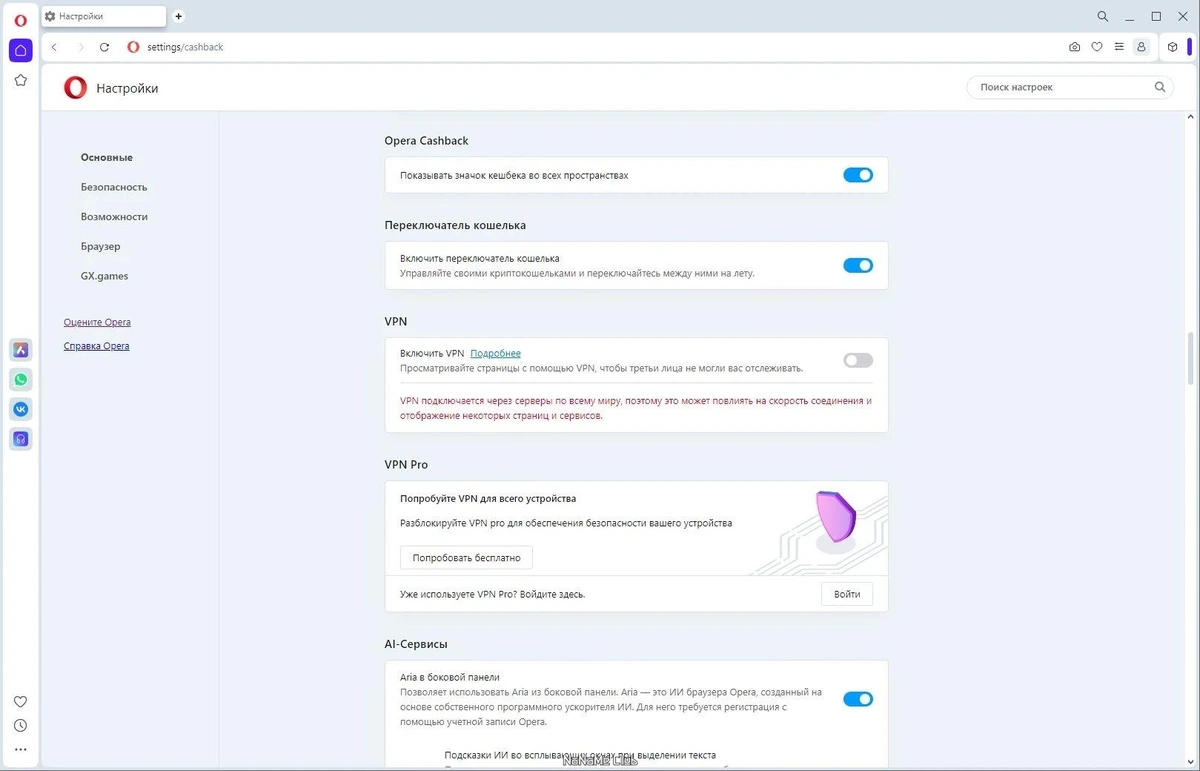The image size is (1200, 771).
Task: Open sidebar setup three-dots menu
Action: (x=20, y=749)
